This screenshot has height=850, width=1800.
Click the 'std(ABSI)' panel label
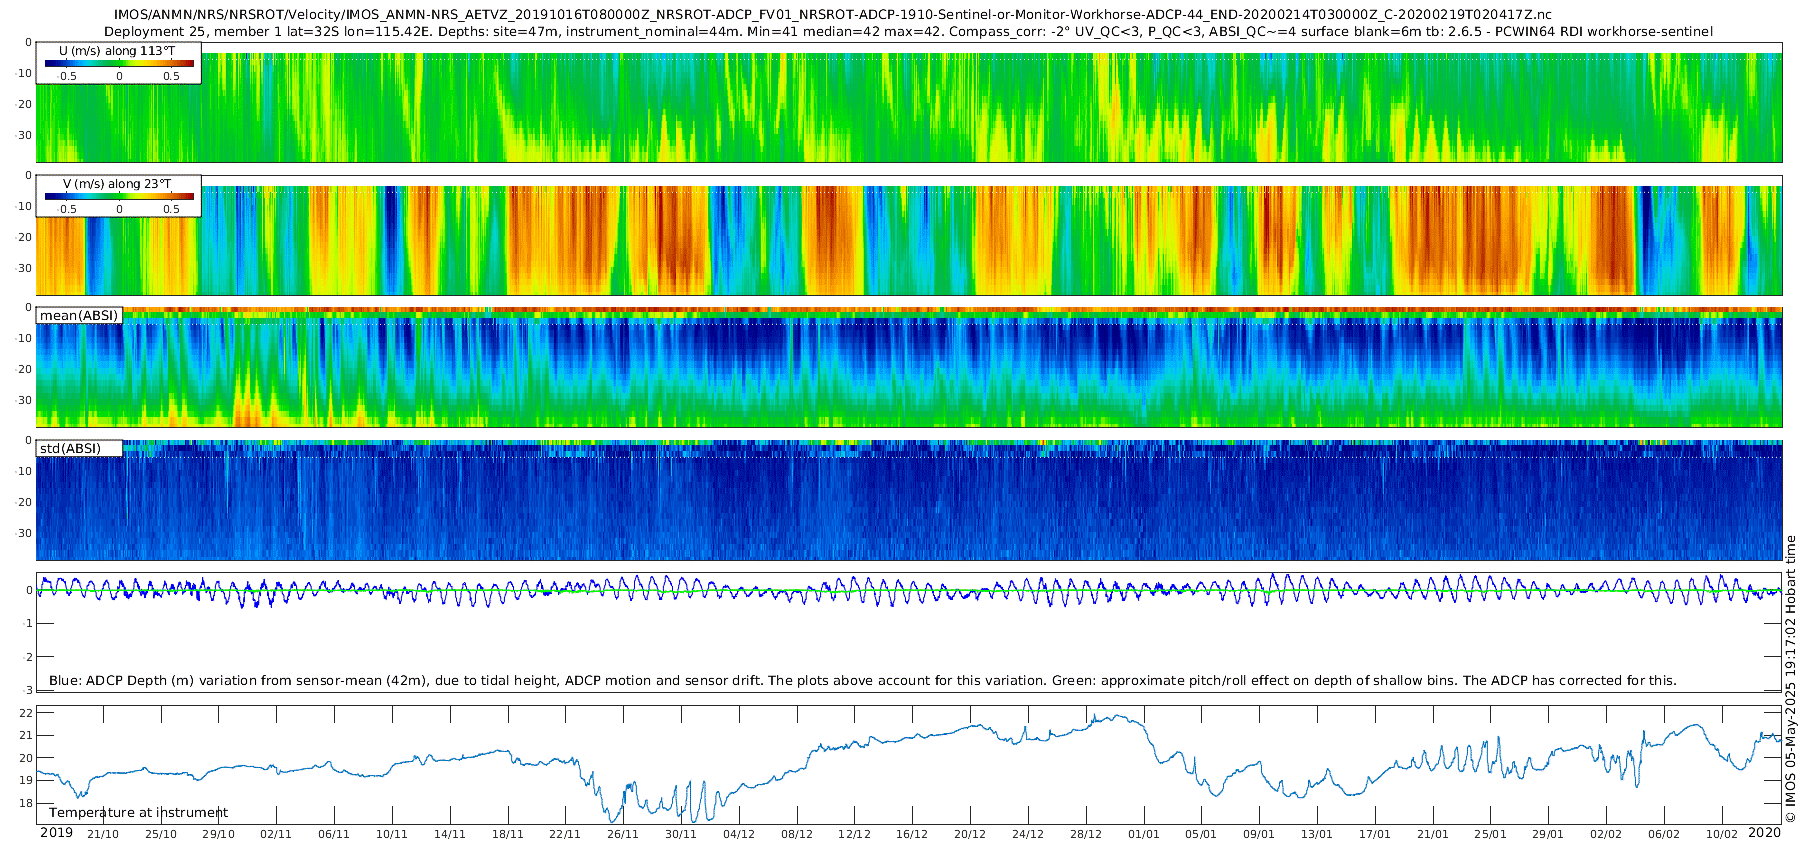[x=70, y=448]
